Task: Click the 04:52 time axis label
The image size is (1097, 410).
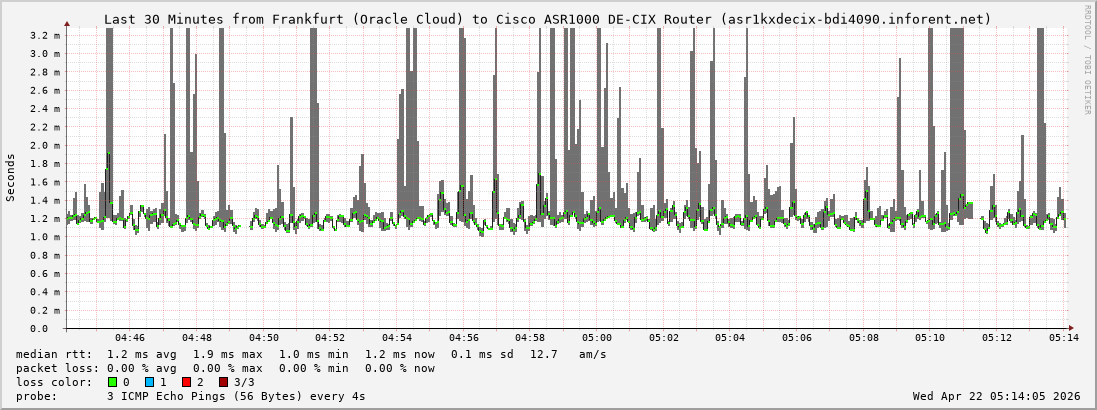Action: pos(330,338)
